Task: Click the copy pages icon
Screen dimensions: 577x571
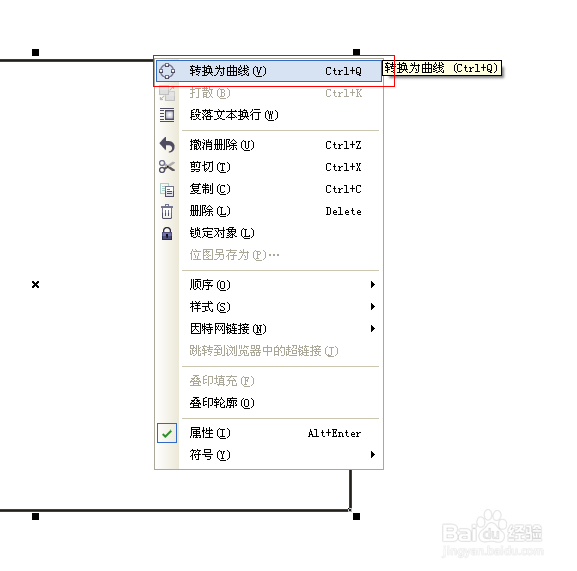Action: point(167,189)
